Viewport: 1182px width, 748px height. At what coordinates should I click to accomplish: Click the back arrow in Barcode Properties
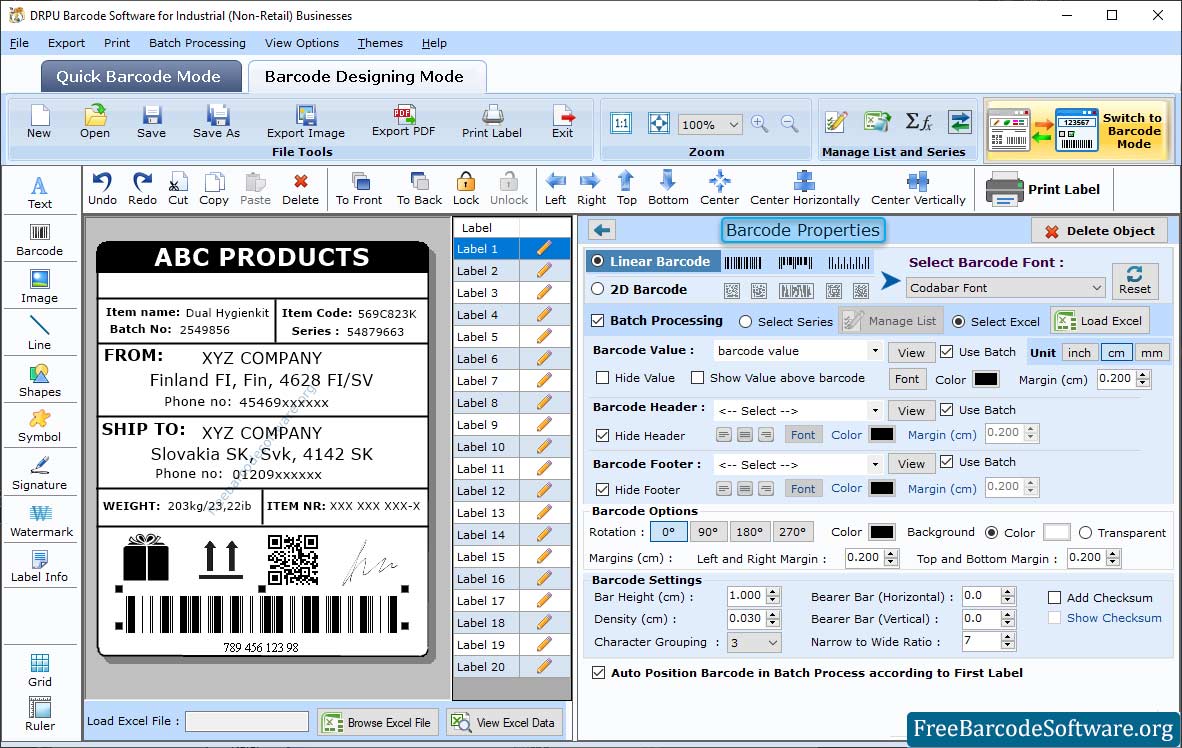[x=602, y=230]
